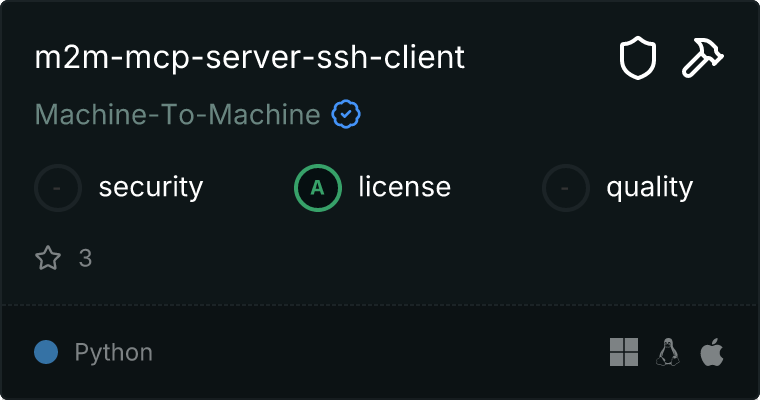Click the hammer tools icon

[703, 59]
